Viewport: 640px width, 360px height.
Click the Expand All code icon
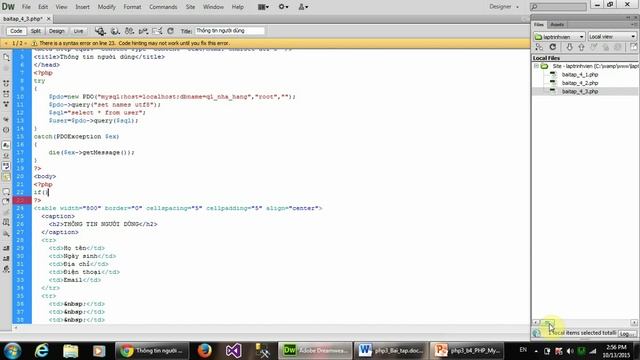pos(6,104)
